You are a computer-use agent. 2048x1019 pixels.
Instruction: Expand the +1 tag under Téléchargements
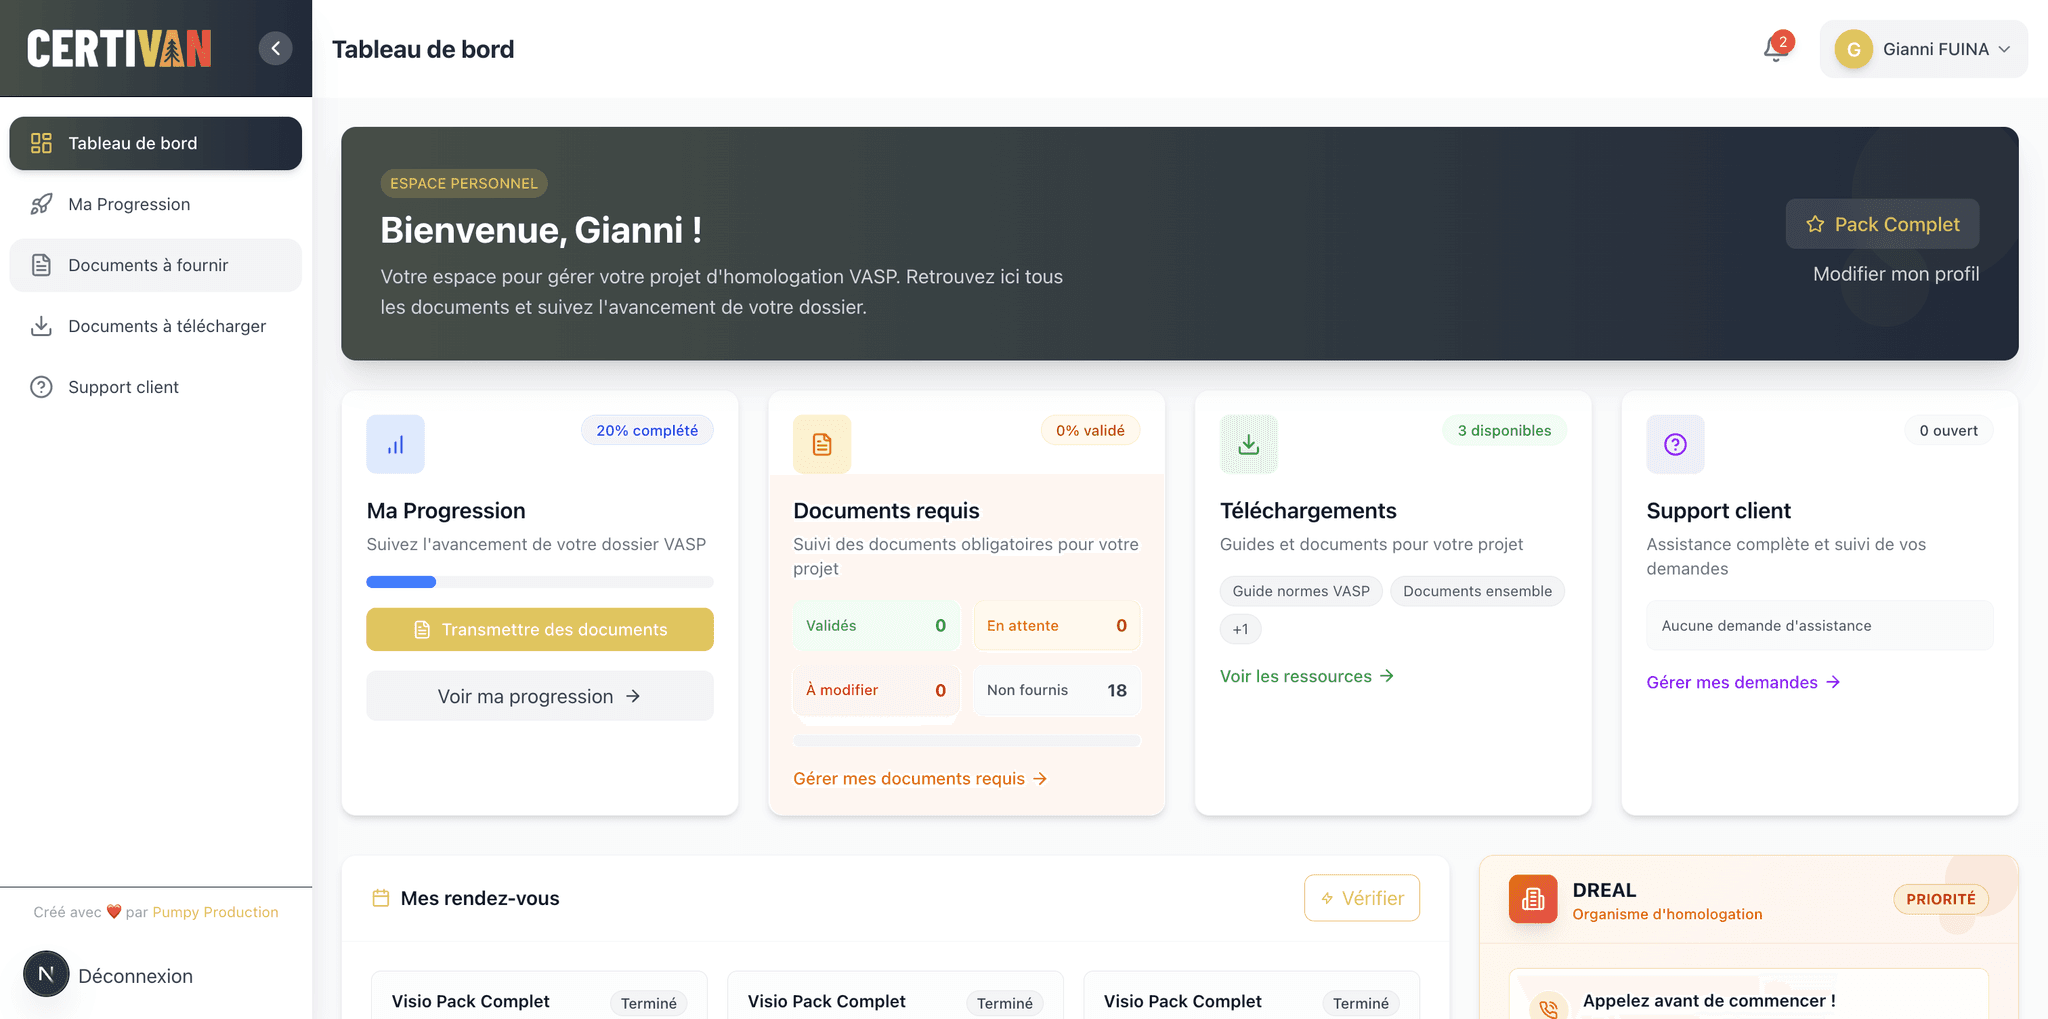click(x=1240, y=628)
